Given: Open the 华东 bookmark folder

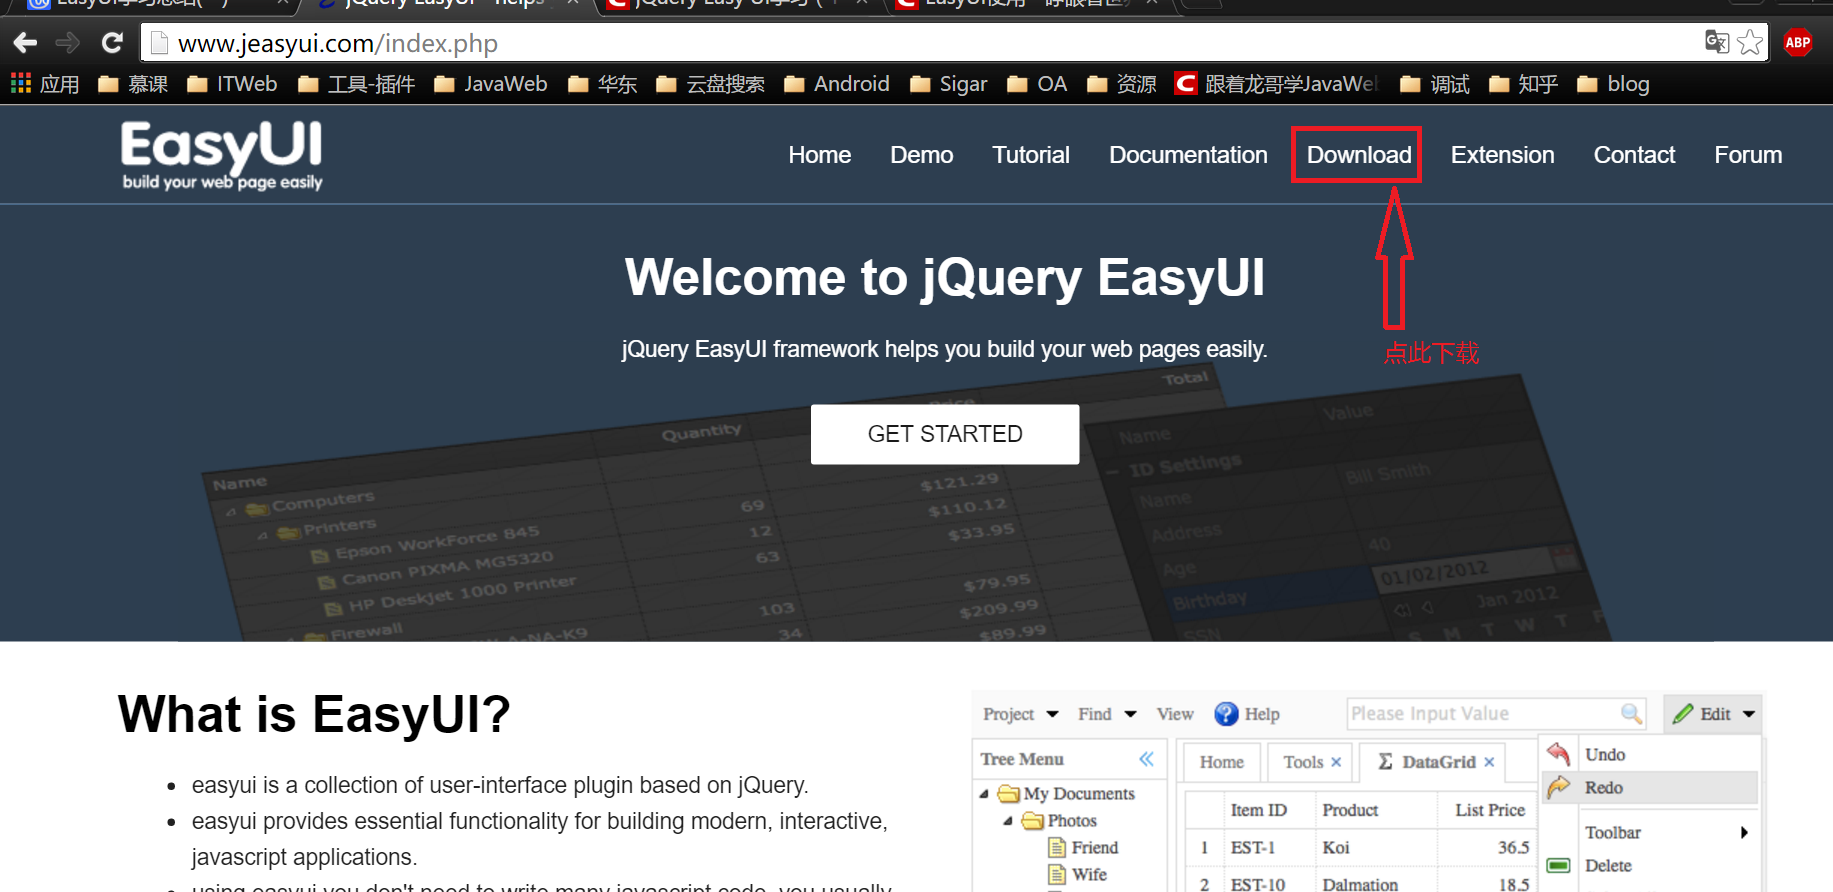Looking at the screenshot, I should 602,84.
